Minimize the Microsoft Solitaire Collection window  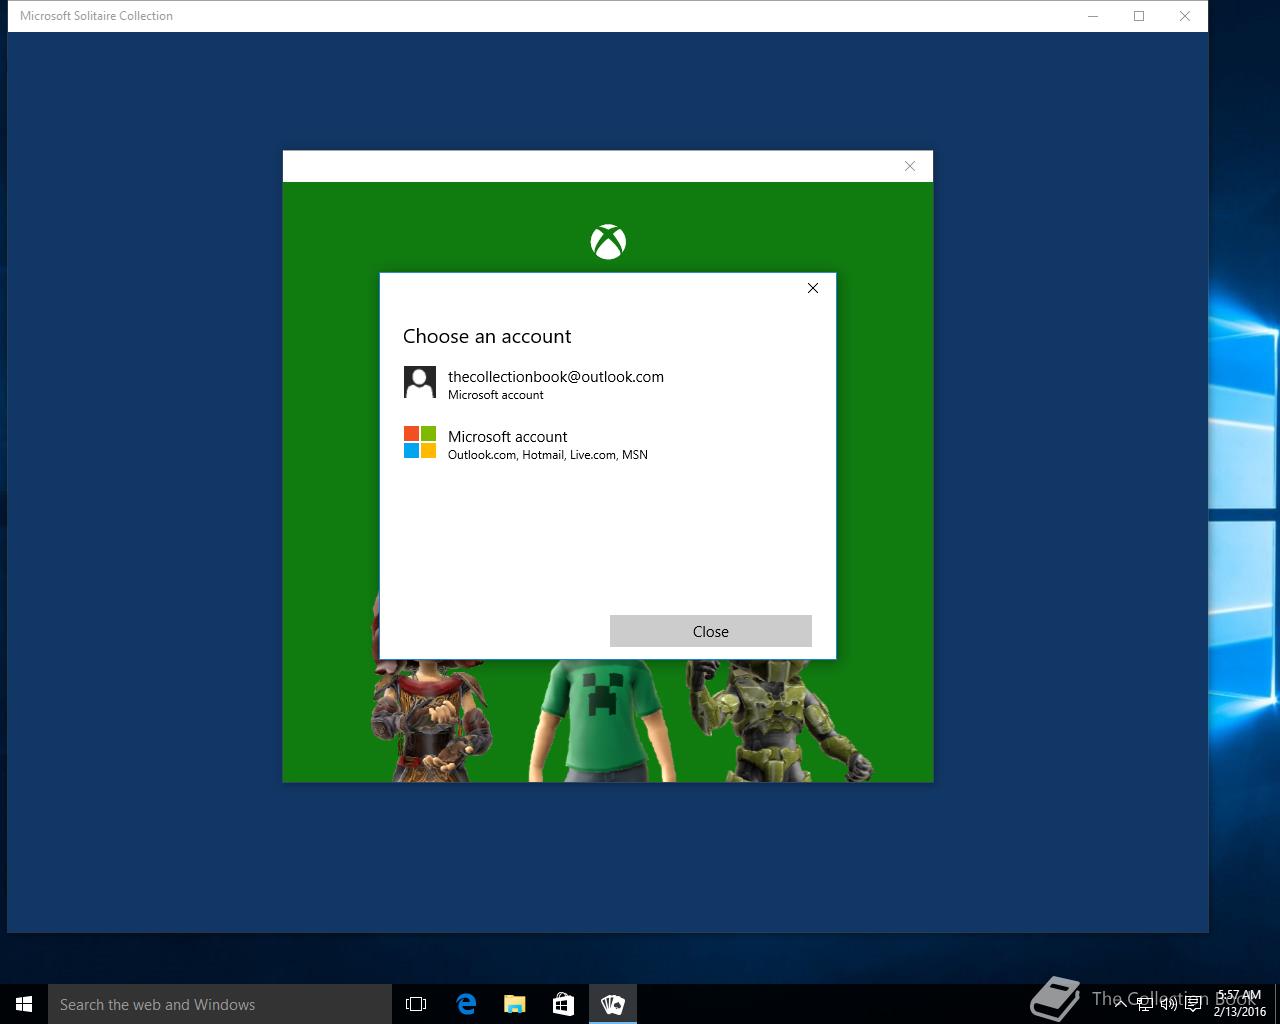click(x=1093, y=16)
